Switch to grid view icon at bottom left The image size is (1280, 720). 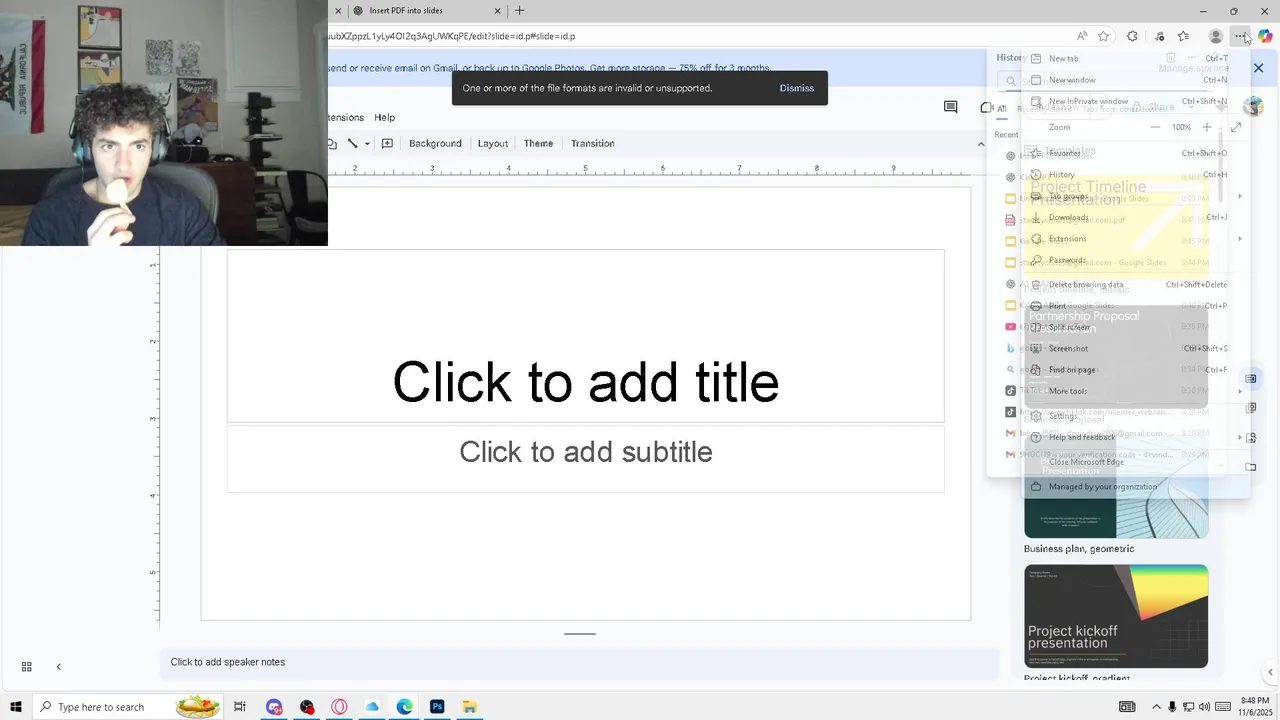point(27,667)
